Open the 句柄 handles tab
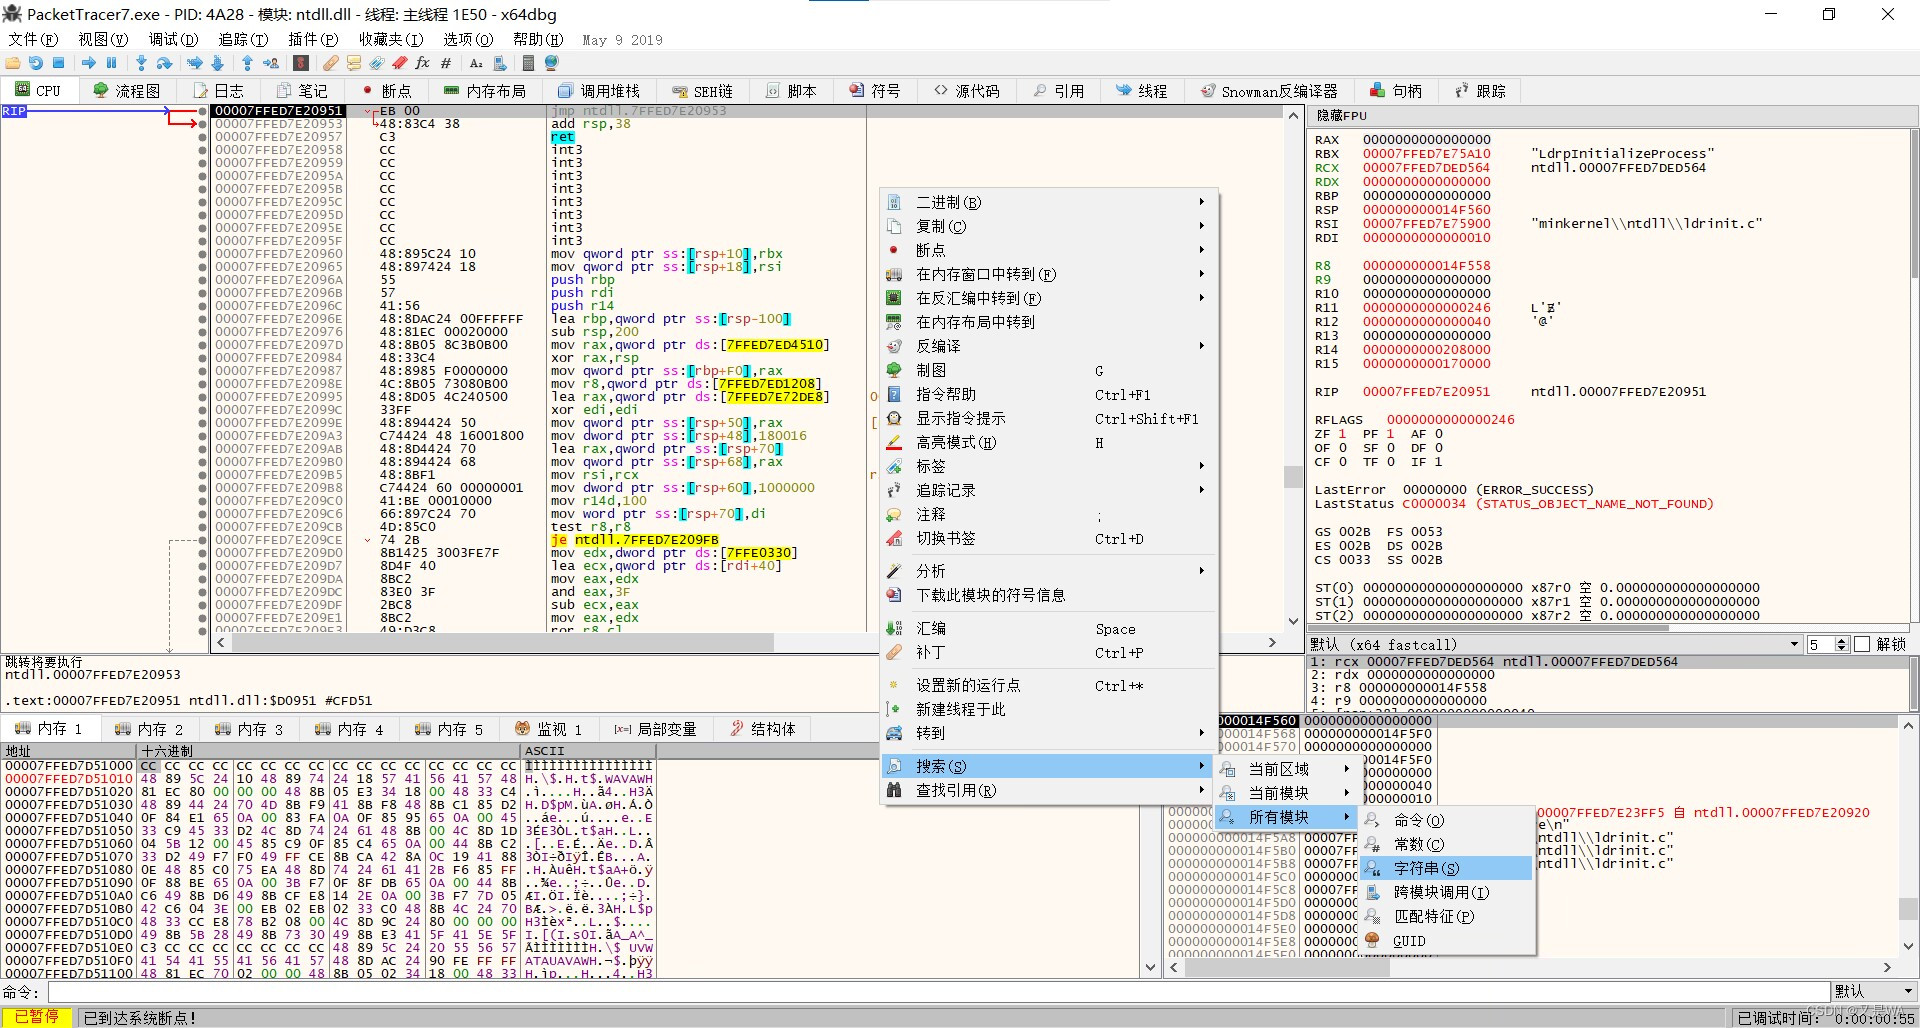The height and width of the screenshot is (1028, 1920). 1396,91
